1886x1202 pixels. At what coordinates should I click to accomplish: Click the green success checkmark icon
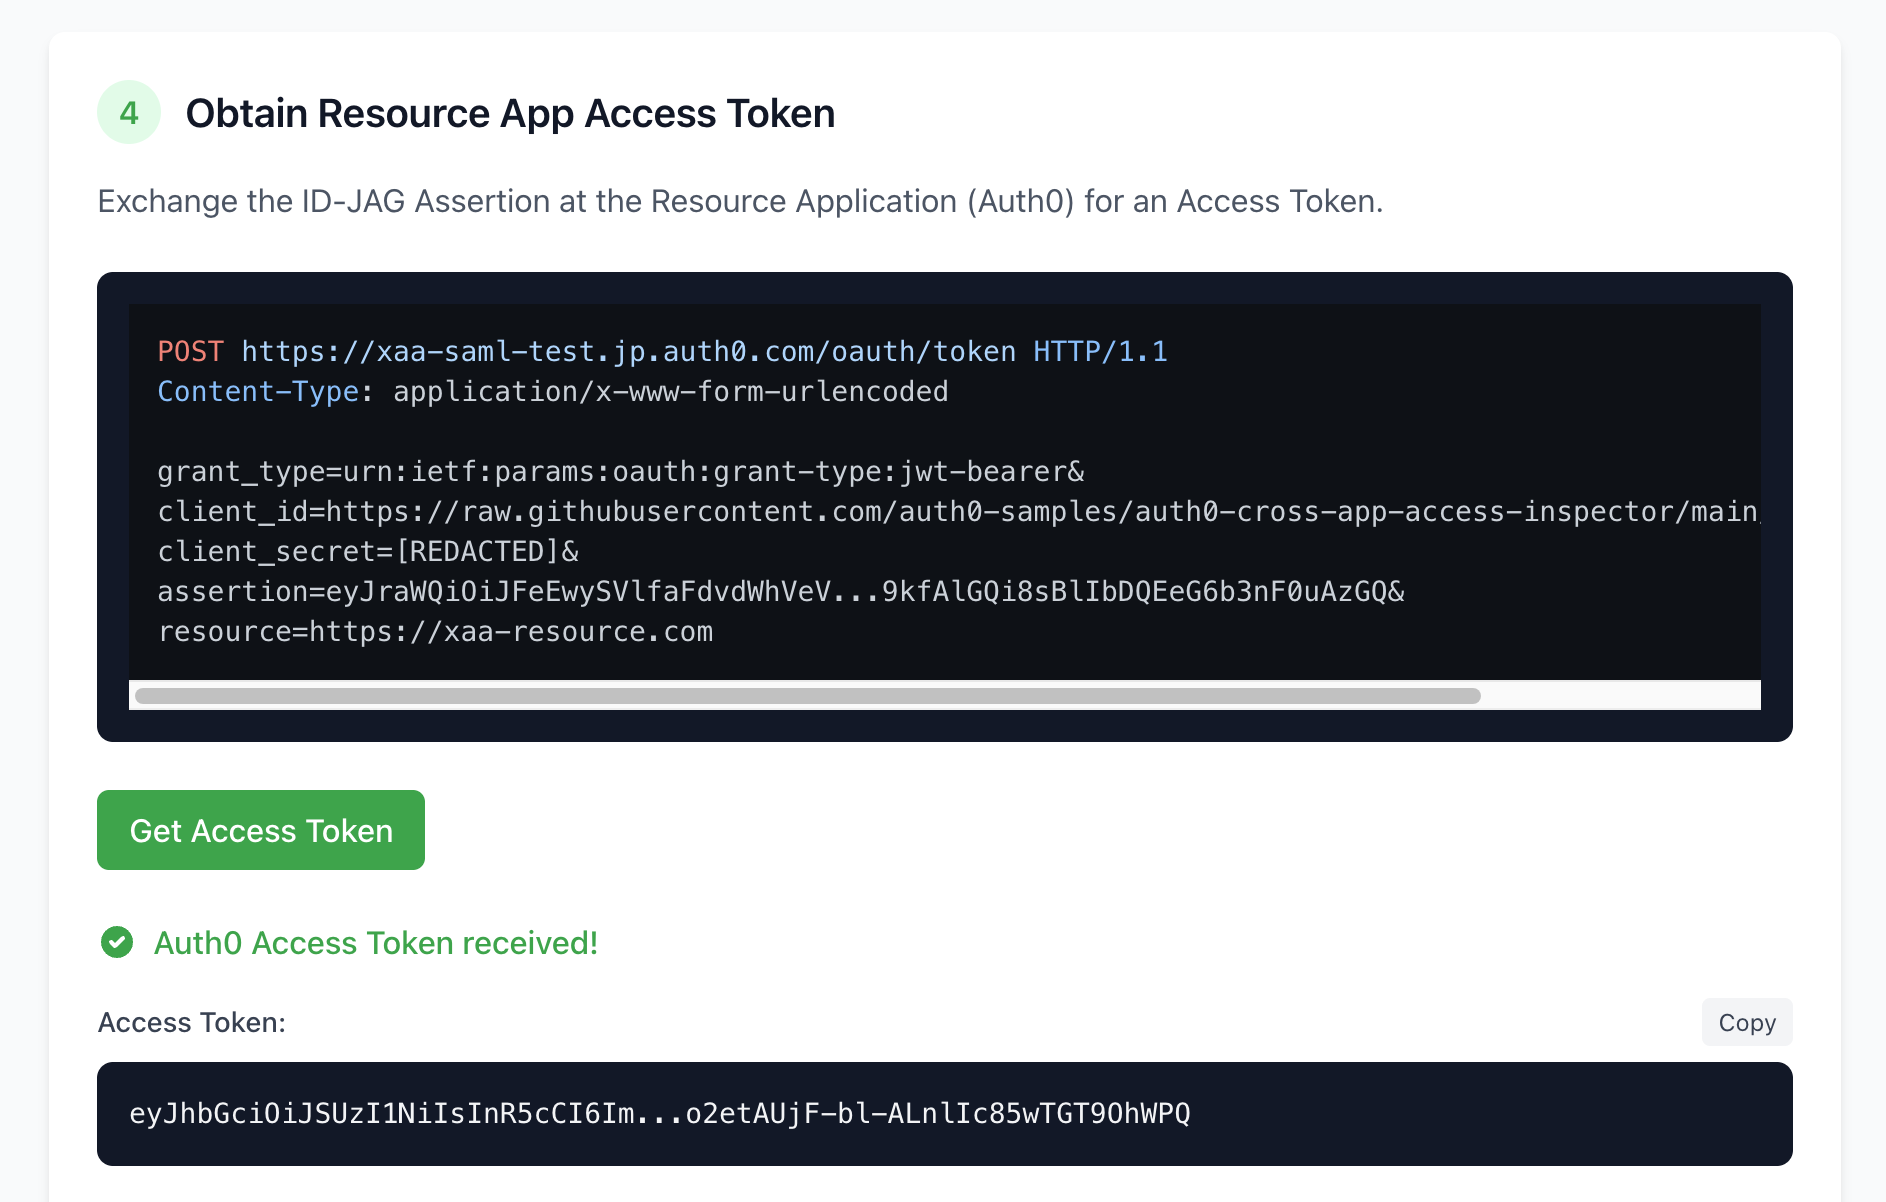pyautogui.click(x=117, y=942)
